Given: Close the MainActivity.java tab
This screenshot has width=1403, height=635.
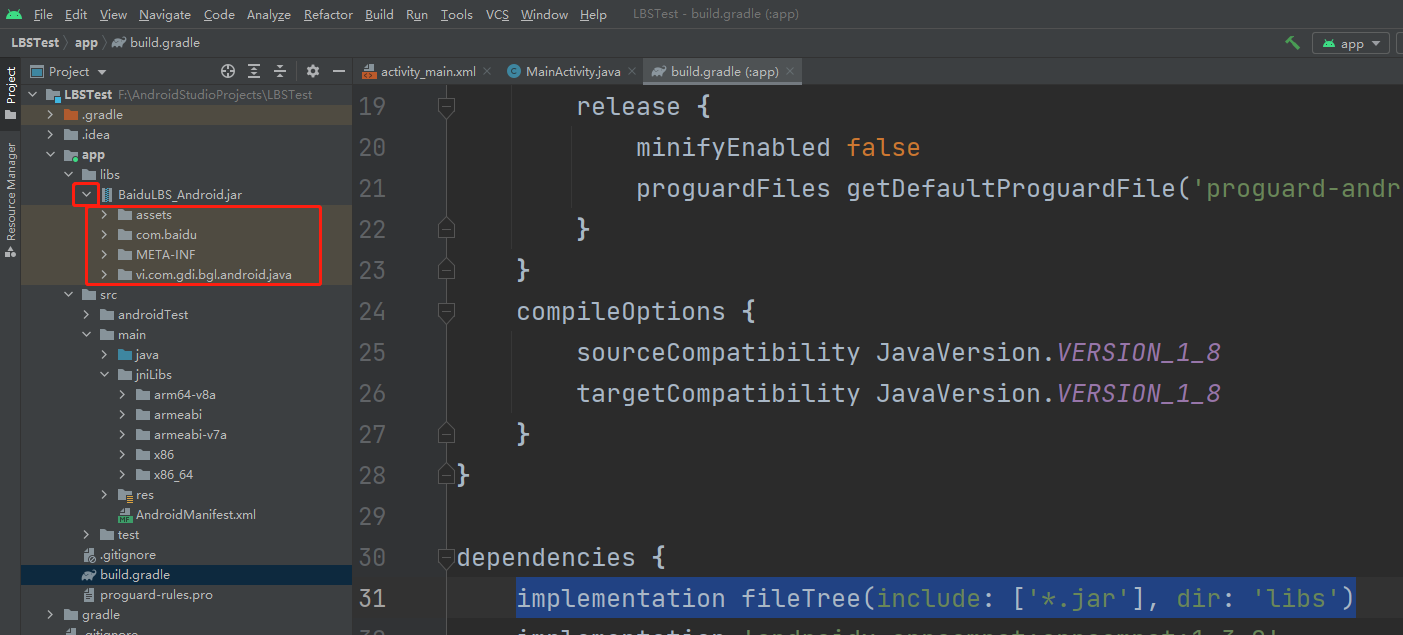Looking at the screenshot, I should click(631, 72).
